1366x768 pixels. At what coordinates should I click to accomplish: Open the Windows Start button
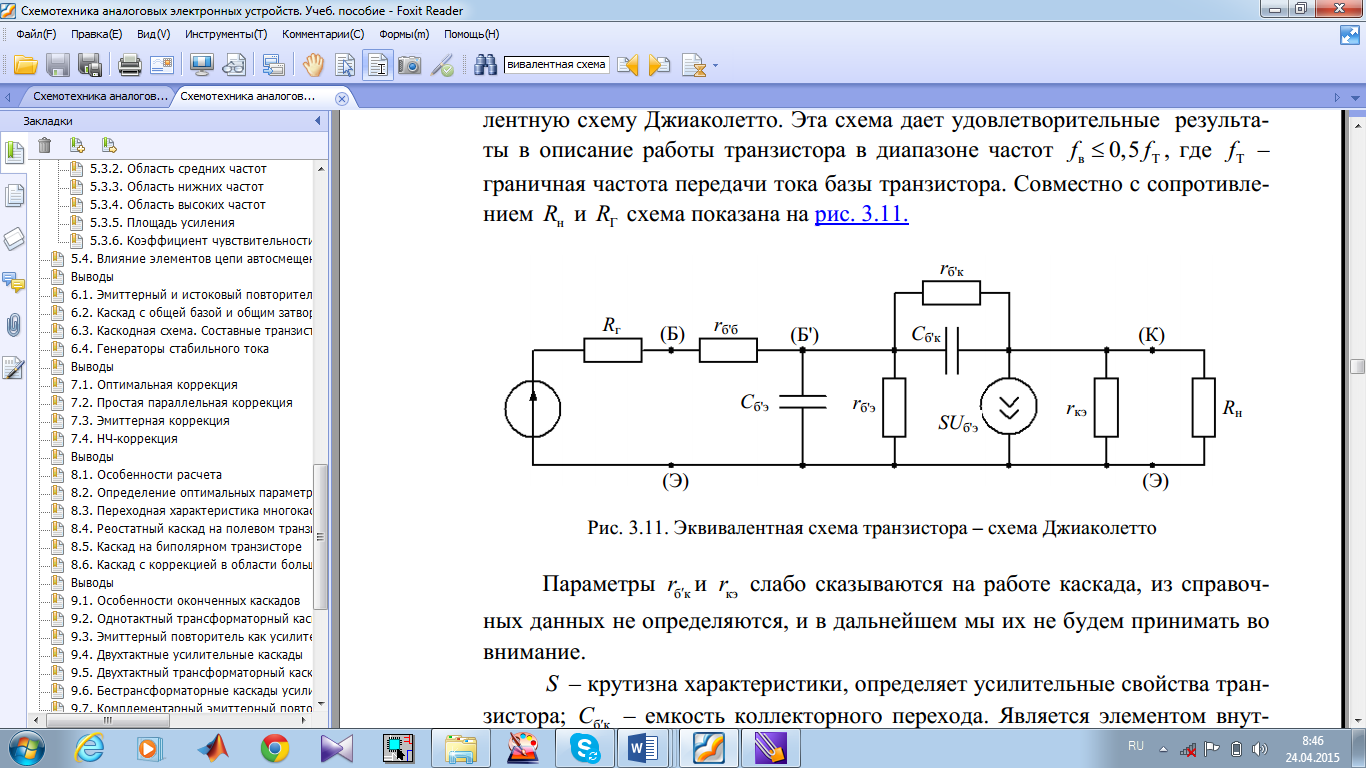coord(26,747)
